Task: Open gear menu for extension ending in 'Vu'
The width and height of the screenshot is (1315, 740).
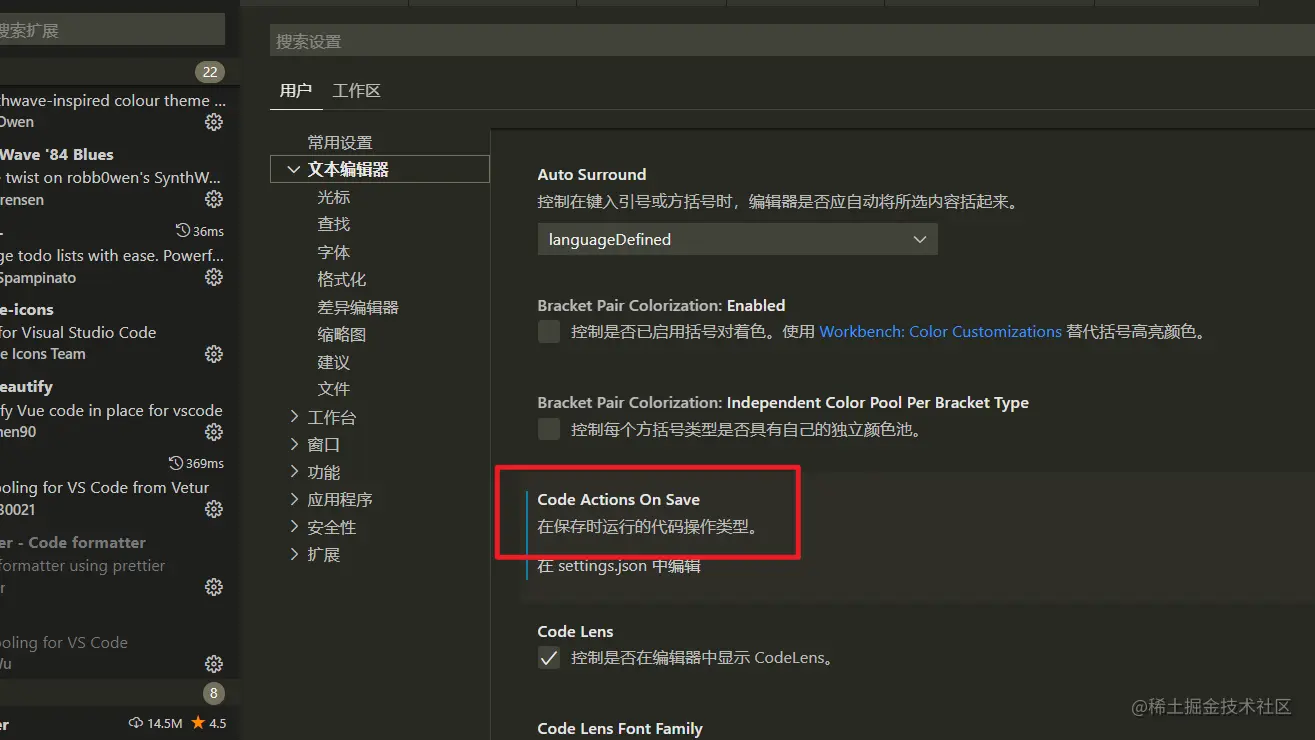Action: (214, 664)
